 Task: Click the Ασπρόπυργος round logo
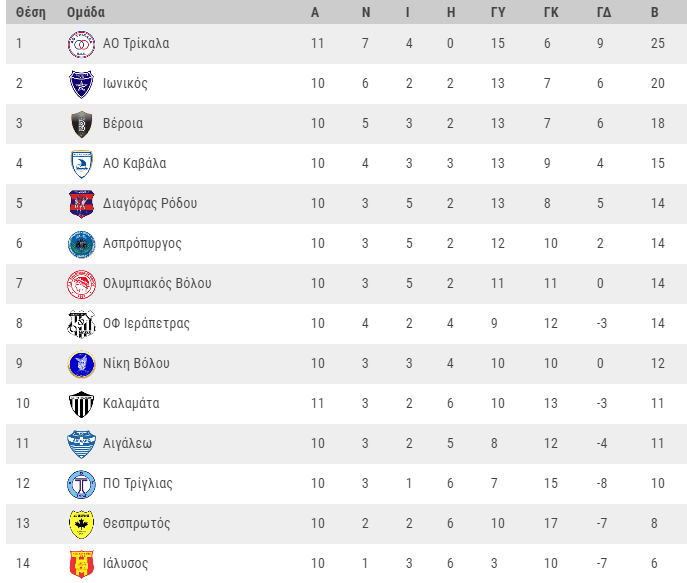point(81,244)
